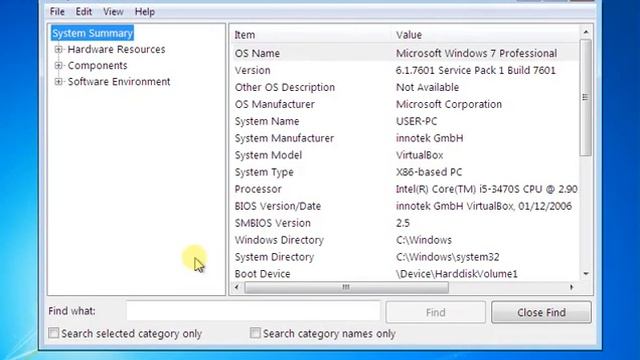Image resolution: width=640 pixels, height=360 pixels.
Task: Click the vertical scrollbar thumb
Action: click(586, 97)
